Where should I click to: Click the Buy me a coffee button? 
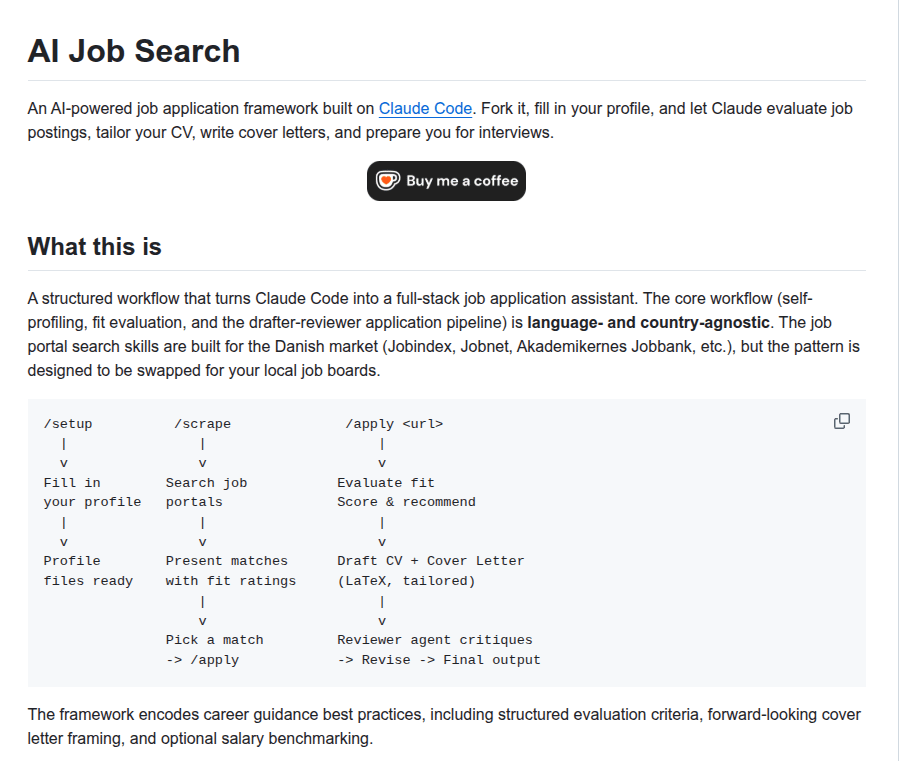click(x=446, y=181)
